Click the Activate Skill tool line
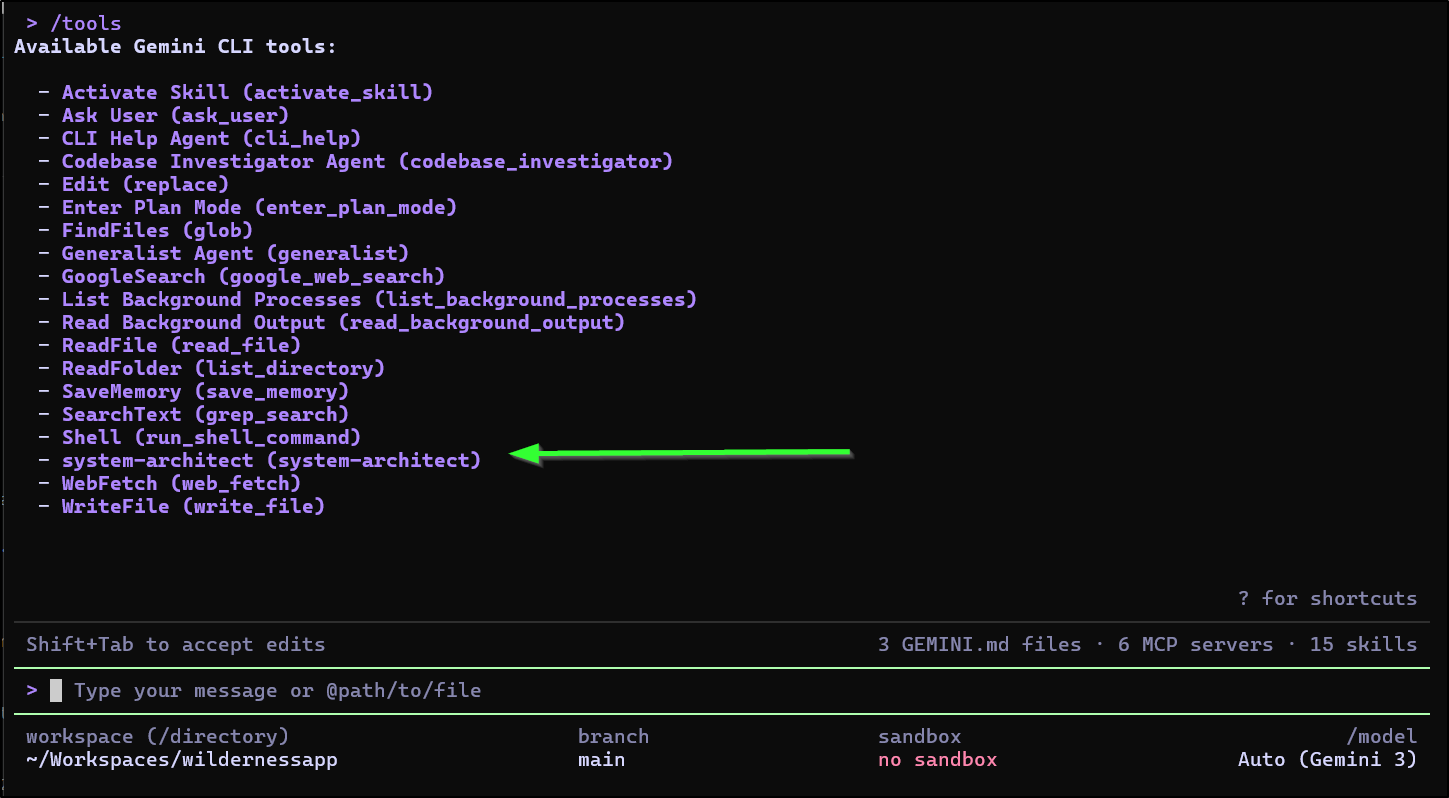Screen dimensions: 1449x798 point(247,92)
